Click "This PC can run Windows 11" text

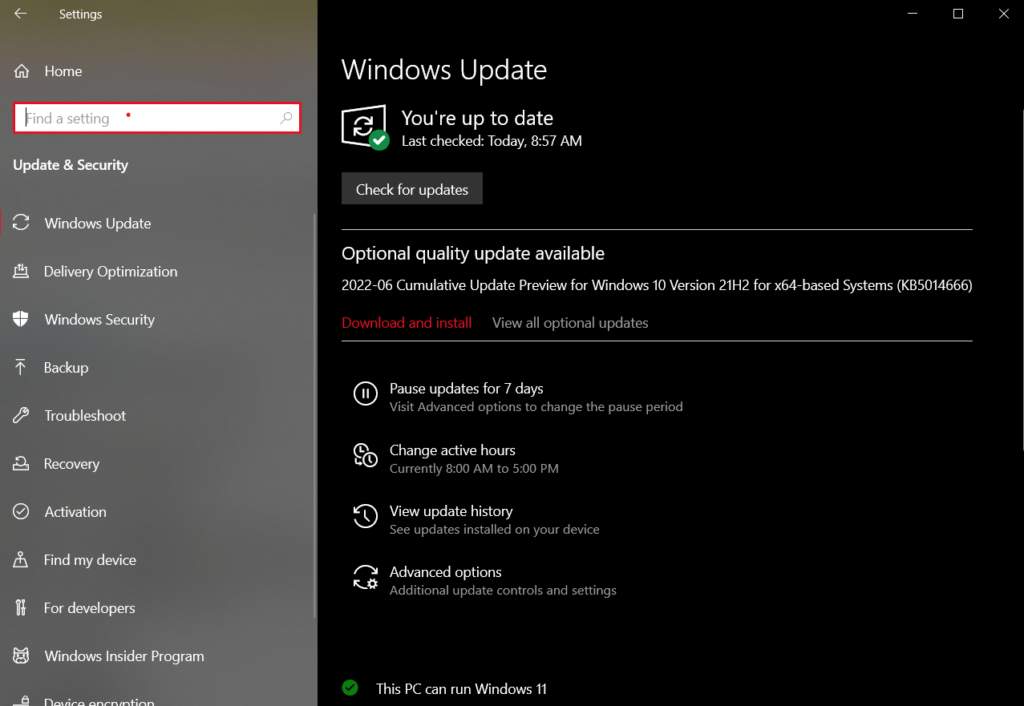click(461, 688)
